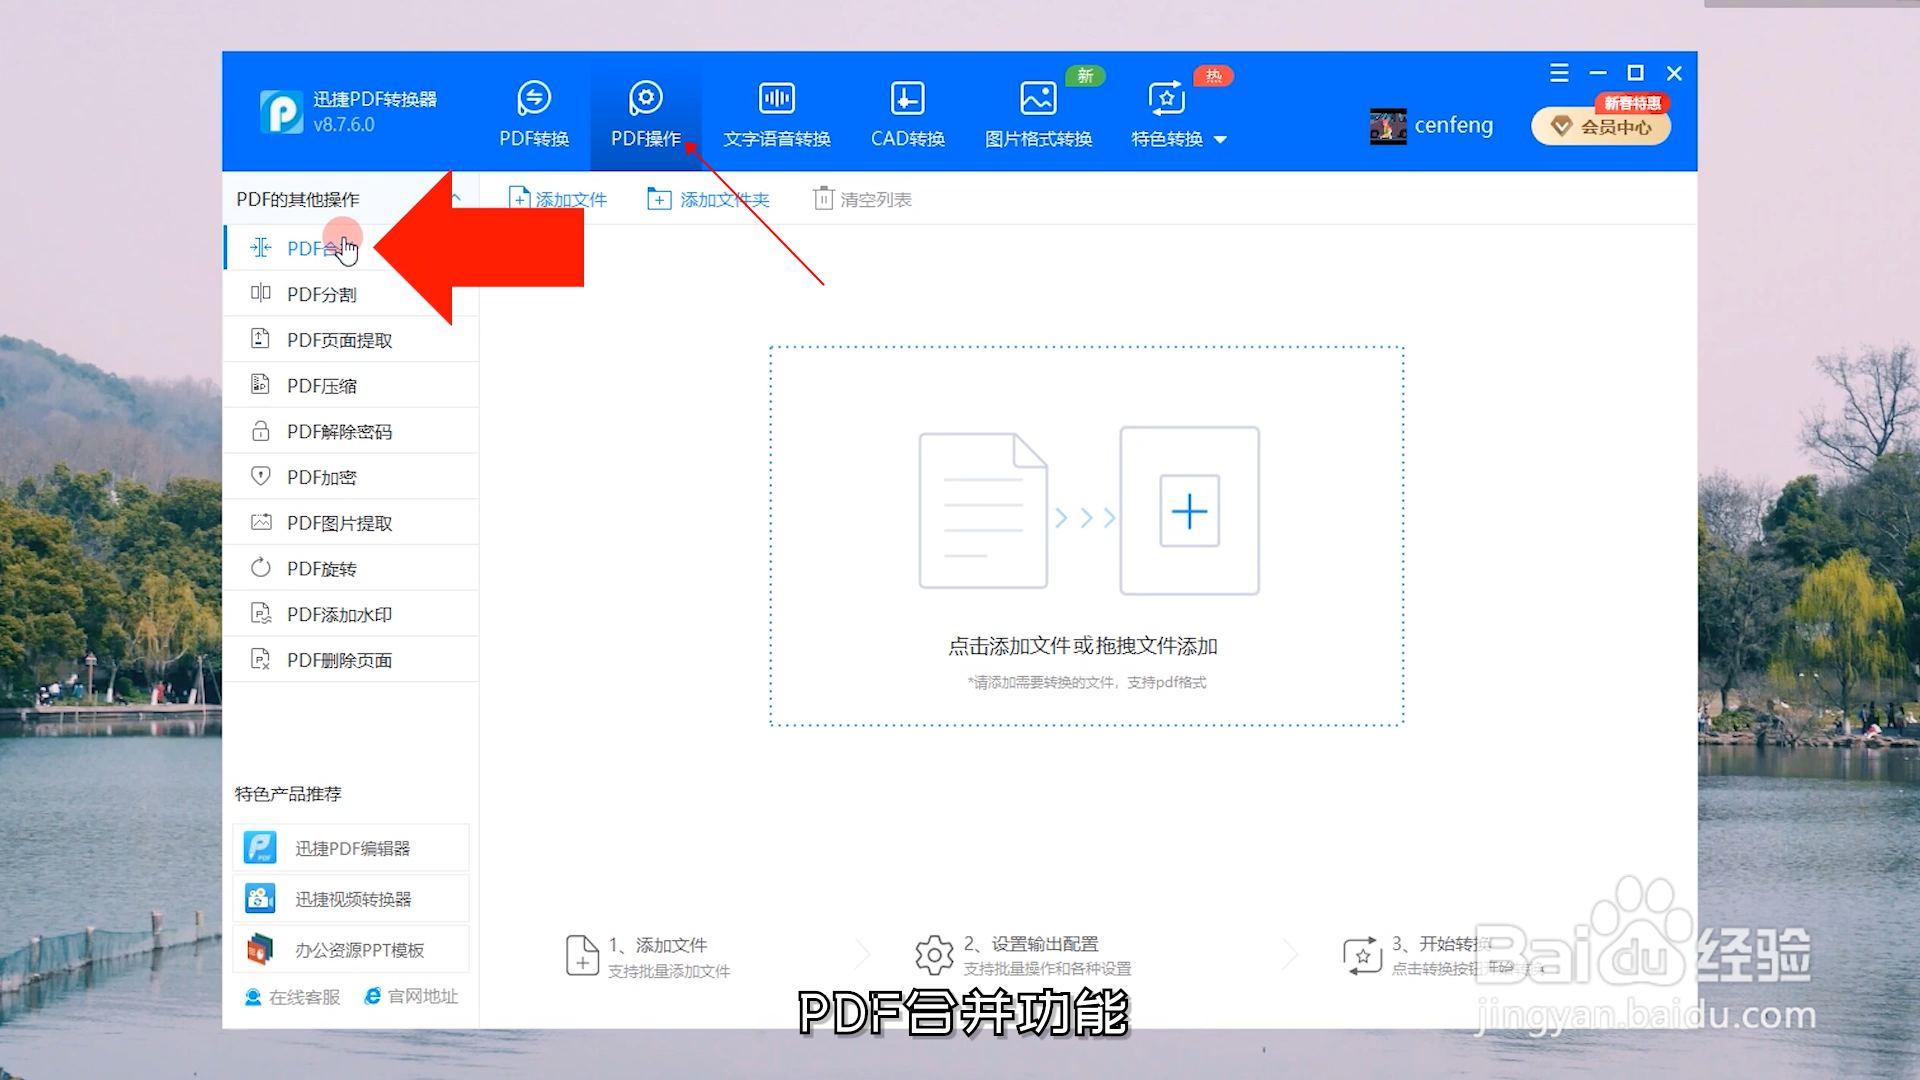Viewport: 1920px width, 1080px height.
Task: Select the PDF旋转 rotation function
Action: [x=322, y=568]
